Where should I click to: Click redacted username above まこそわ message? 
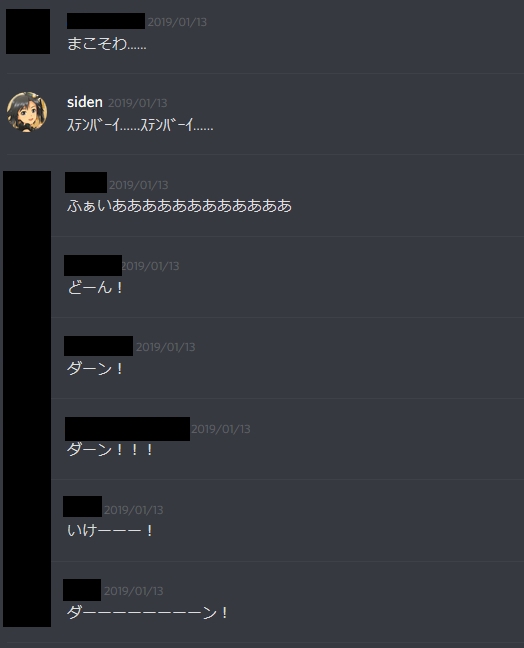point(106,21)
